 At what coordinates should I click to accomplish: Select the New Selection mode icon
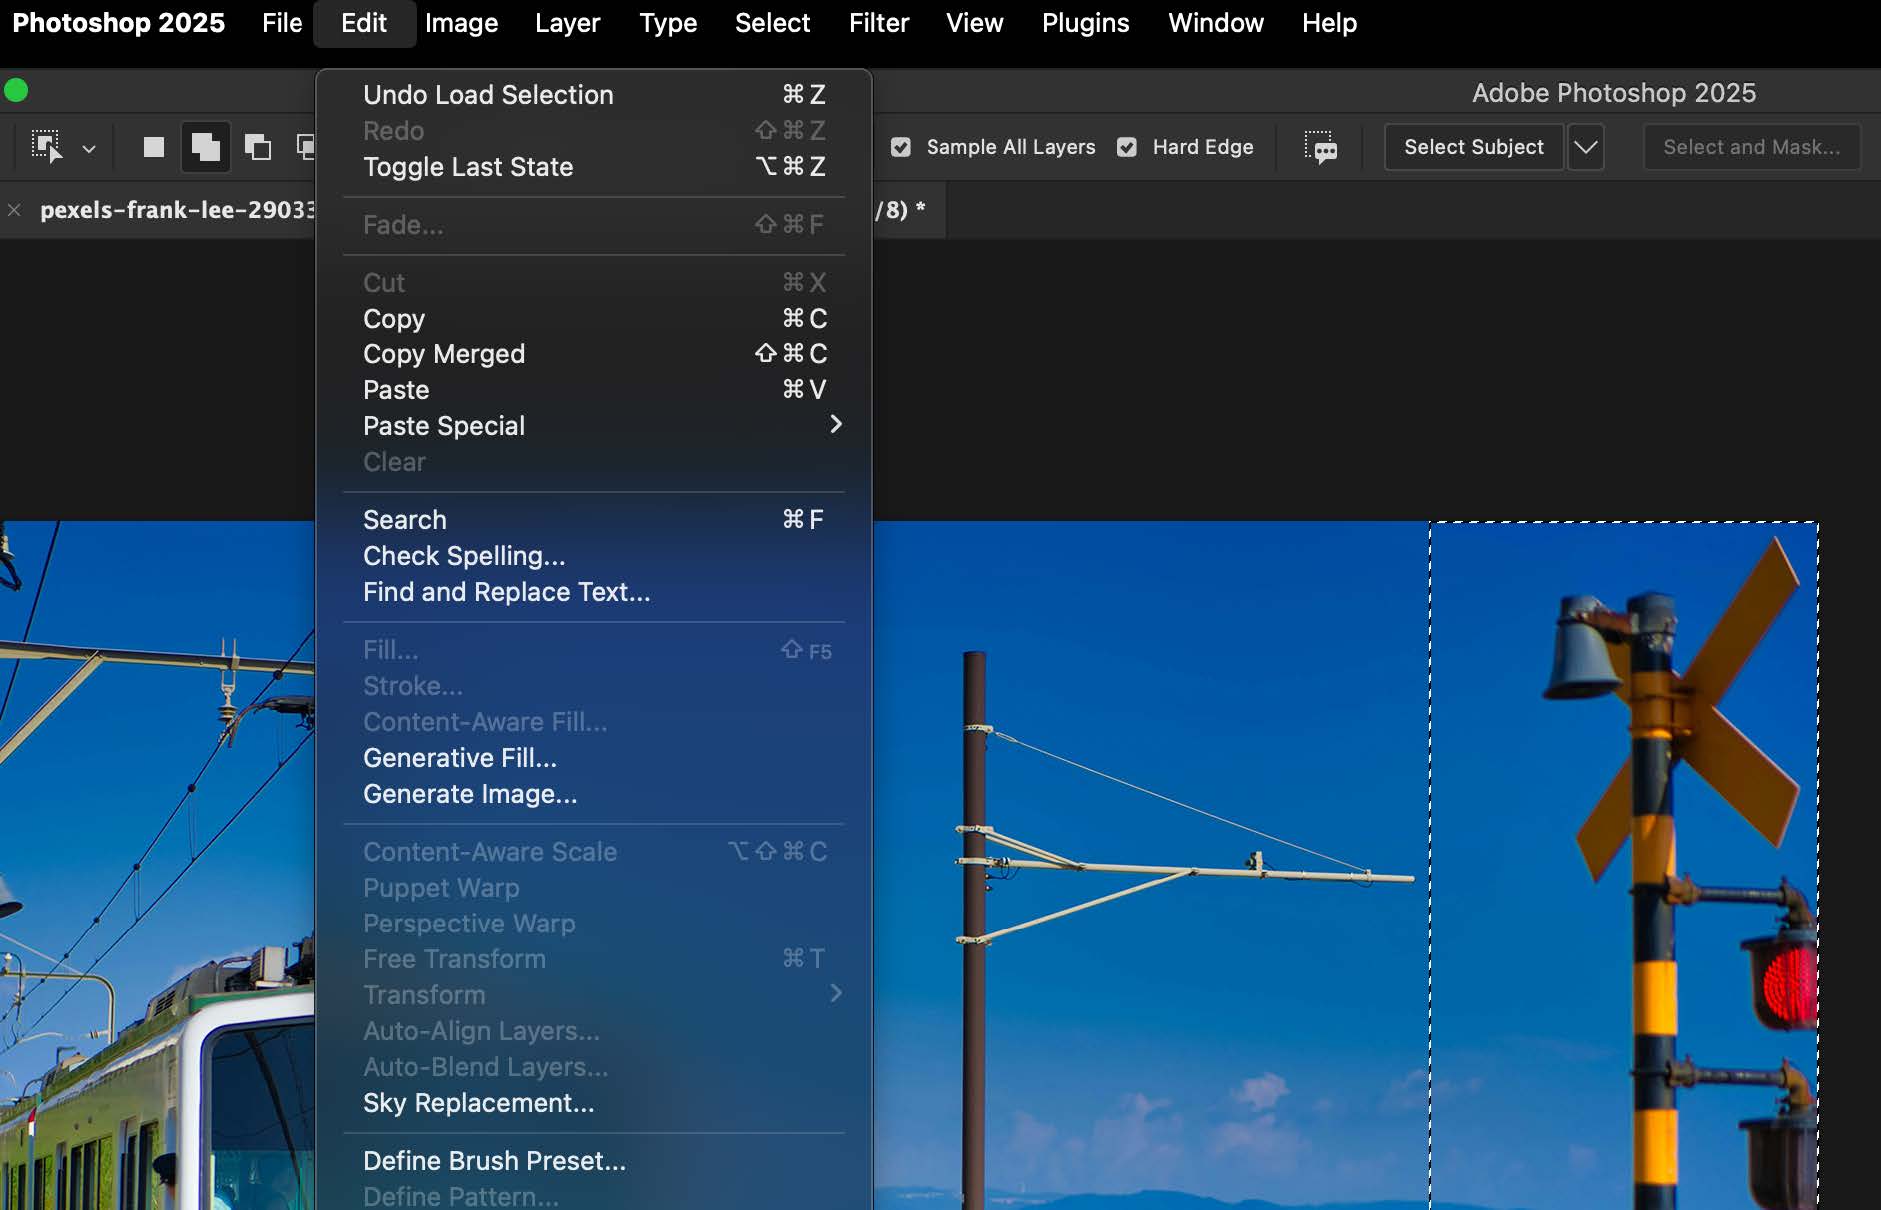pyautogui.click(x=153, y=147)
